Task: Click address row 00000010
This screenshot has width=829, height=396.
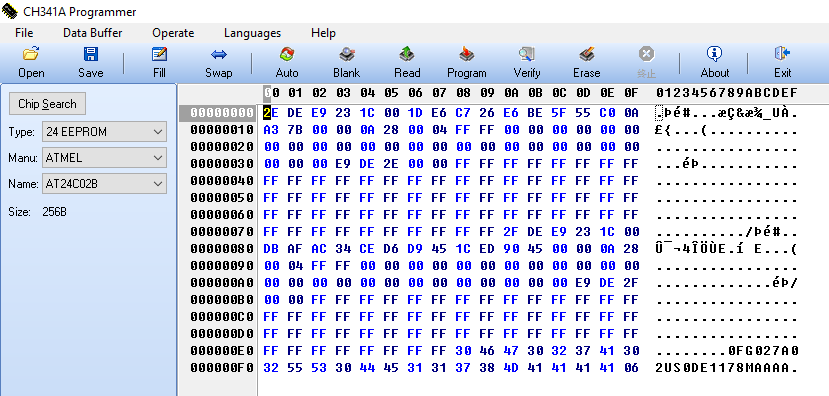Action: tap(222, 130)
